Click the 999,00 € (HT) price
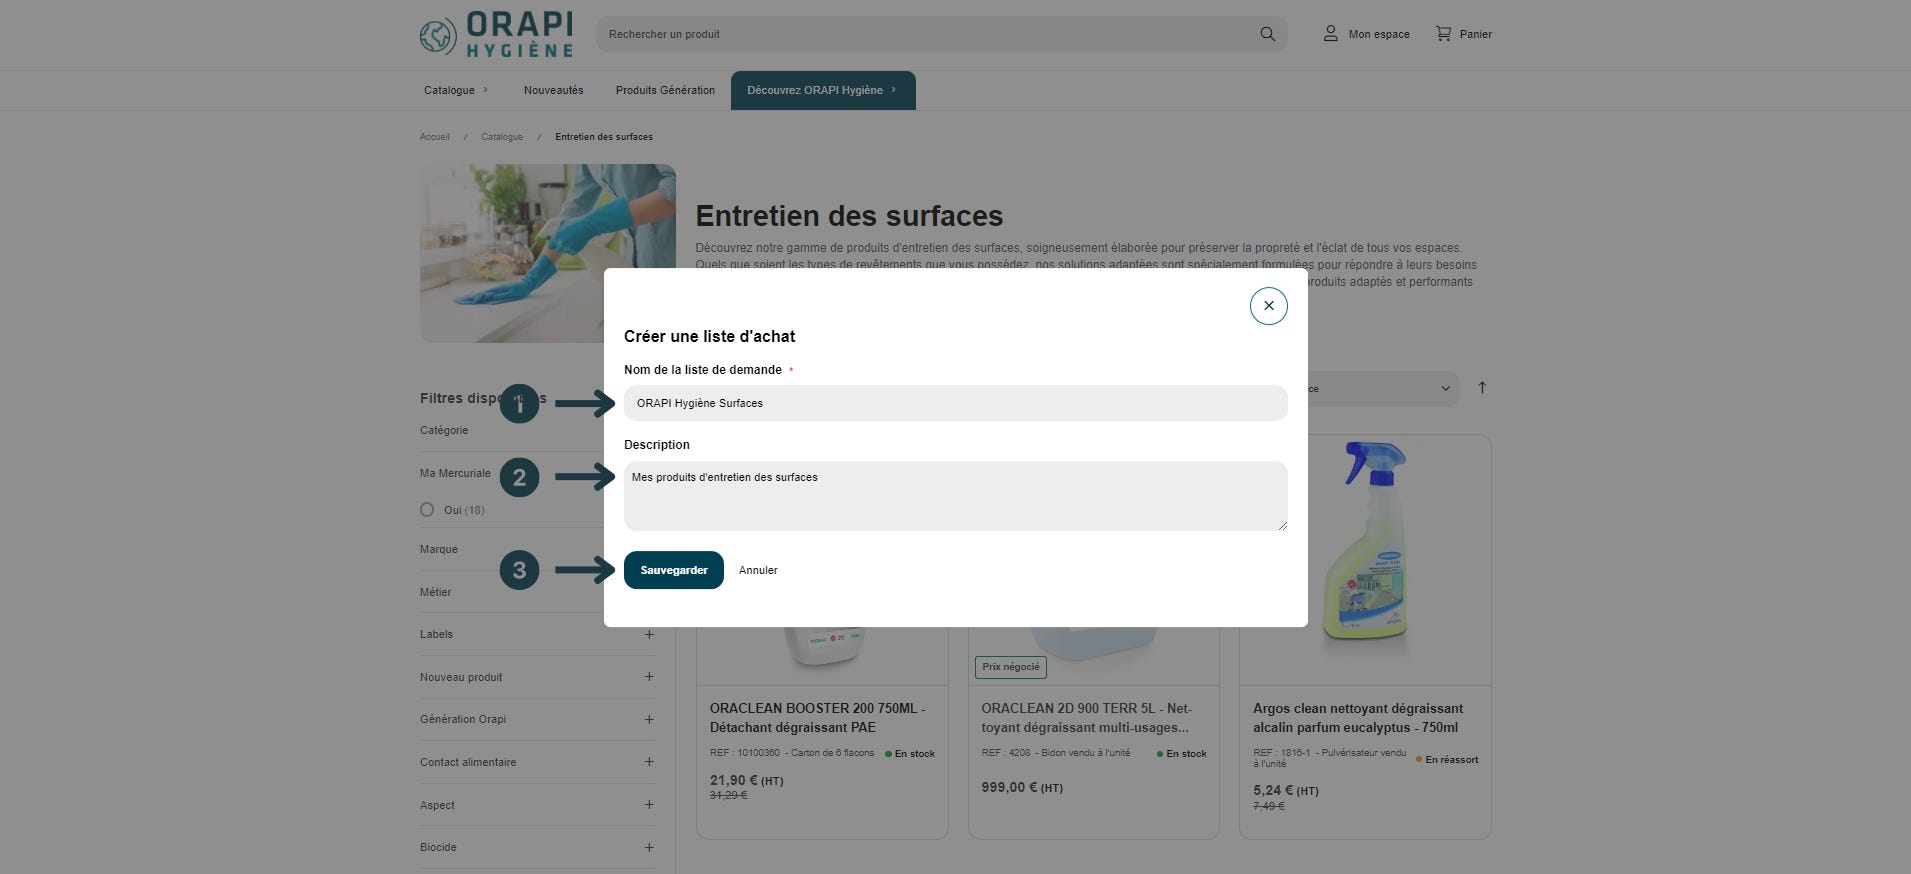This screenshot has width=1911, height=874. click(1022, 788)
